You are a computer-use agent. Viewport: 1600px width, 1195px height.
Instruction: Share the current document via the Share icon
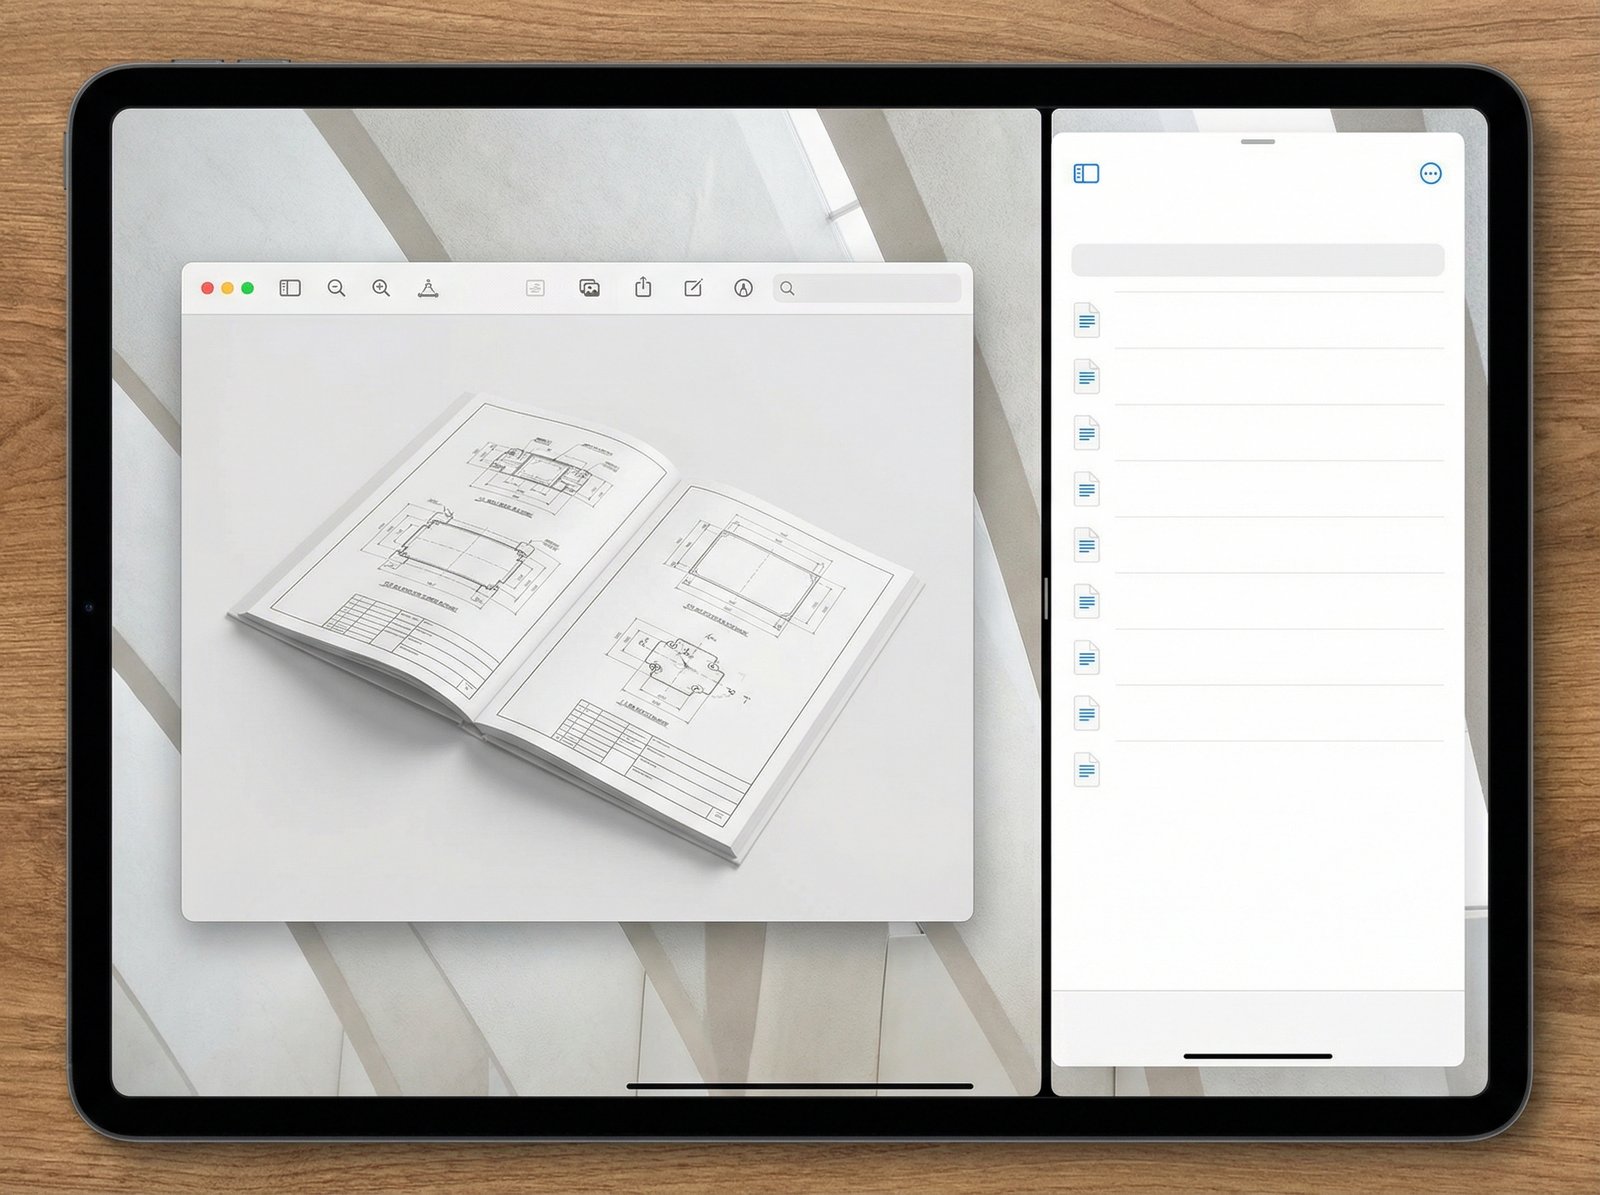click(x=645, y=288)
